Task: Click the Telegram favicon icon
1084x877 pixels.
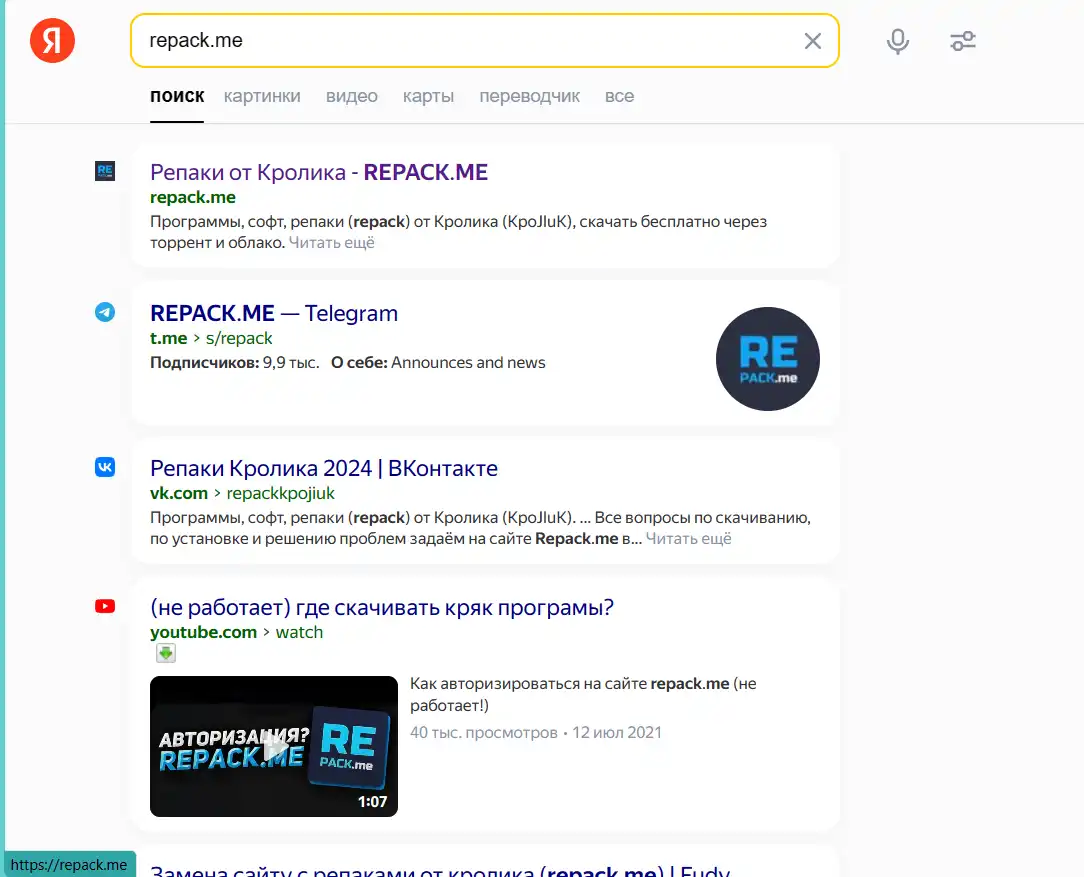Action: (105, 312)
